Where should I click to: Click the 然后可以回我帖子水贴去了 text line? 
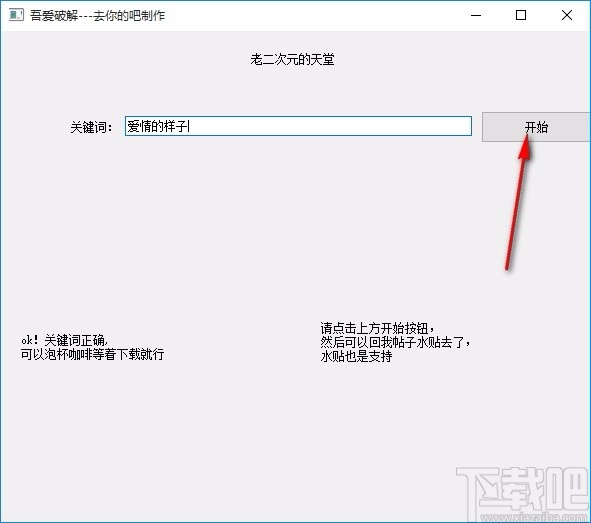click(x=395, y=342)
